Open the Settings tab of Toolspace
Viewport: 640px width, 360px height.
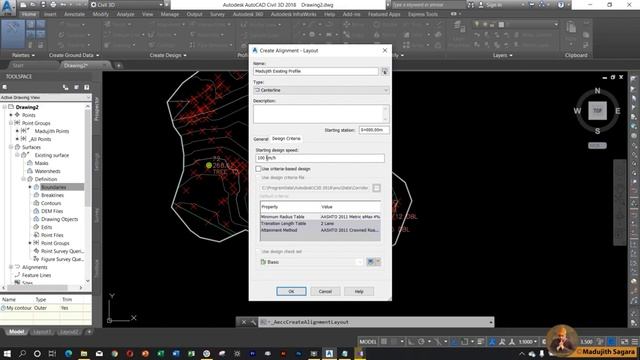[x=97, y=162]
